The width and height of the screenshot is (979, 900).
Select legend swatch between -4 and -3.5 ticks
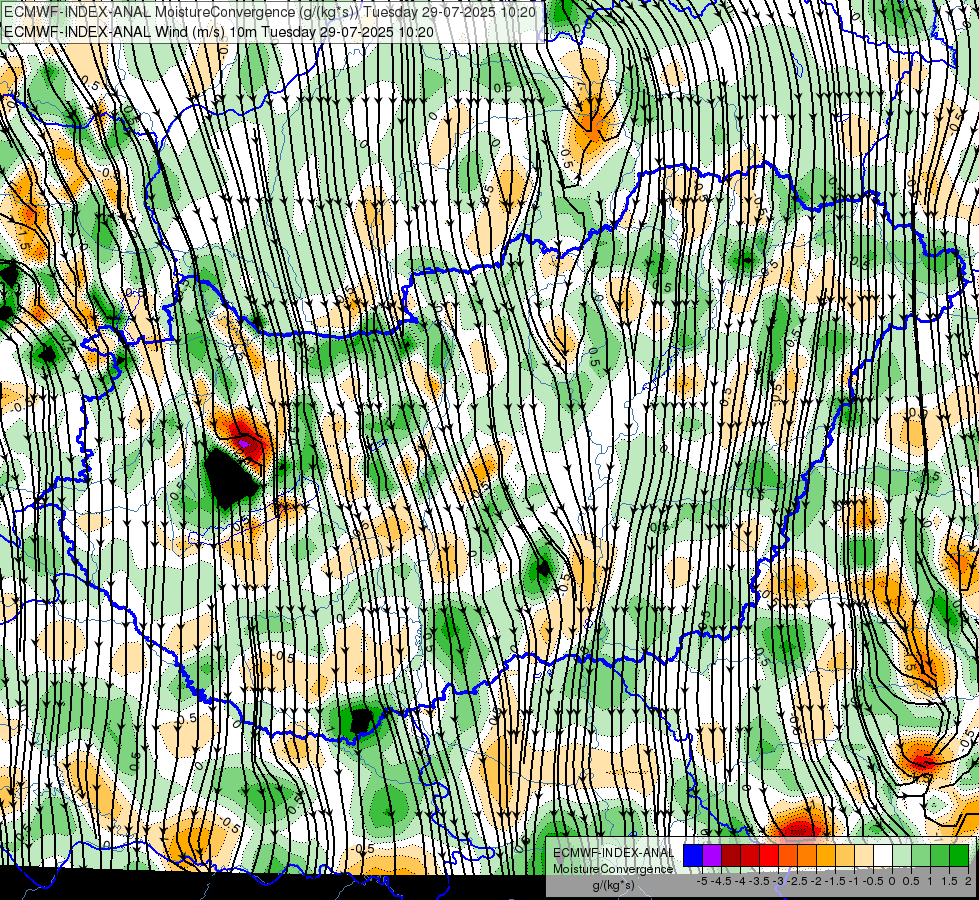750,856
